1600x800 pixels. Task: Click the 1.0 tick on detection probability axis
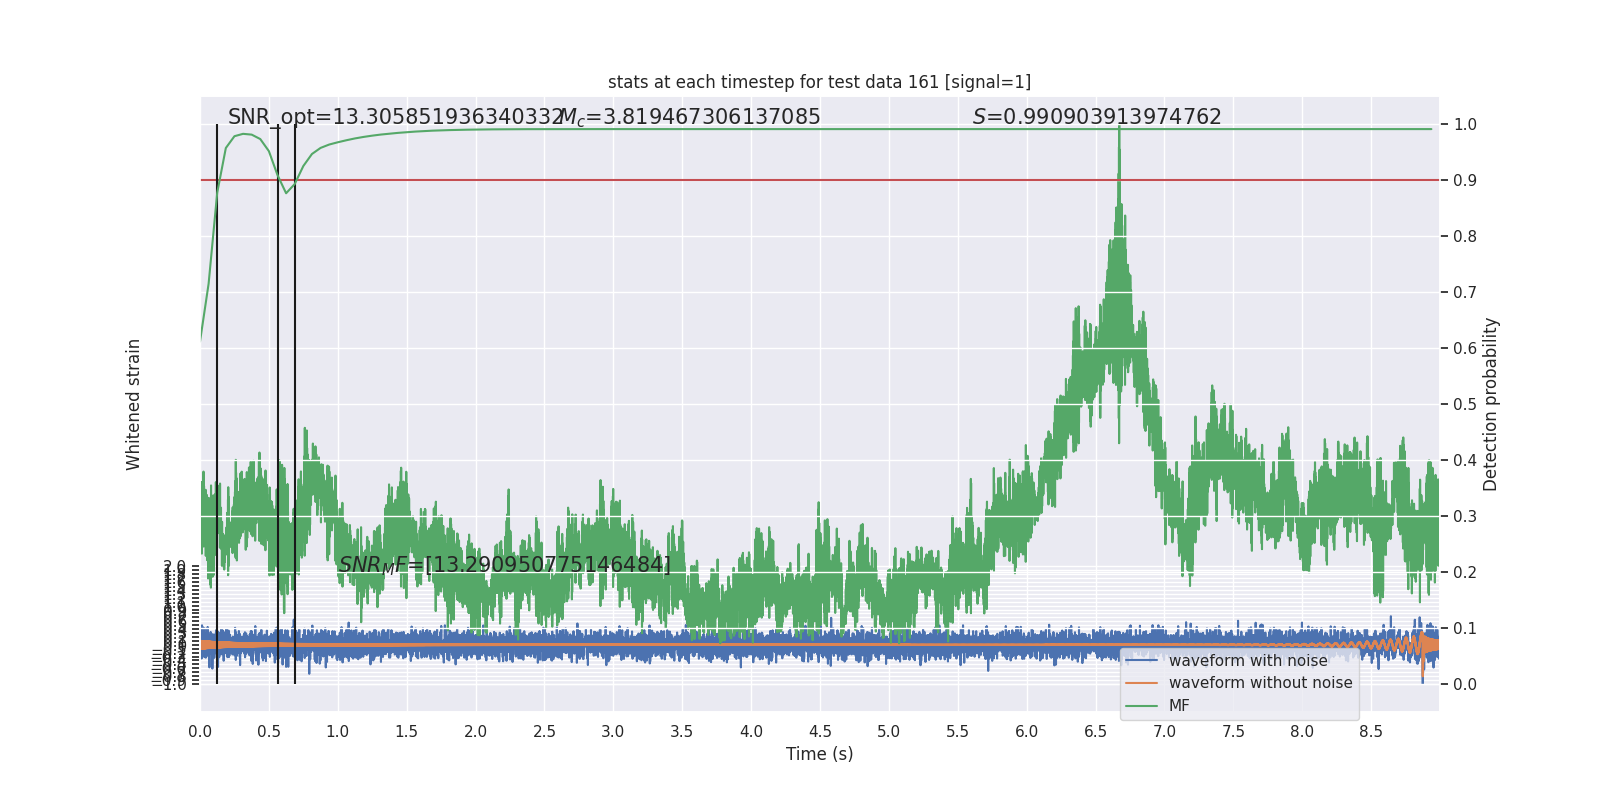(x=1465, y=125)
